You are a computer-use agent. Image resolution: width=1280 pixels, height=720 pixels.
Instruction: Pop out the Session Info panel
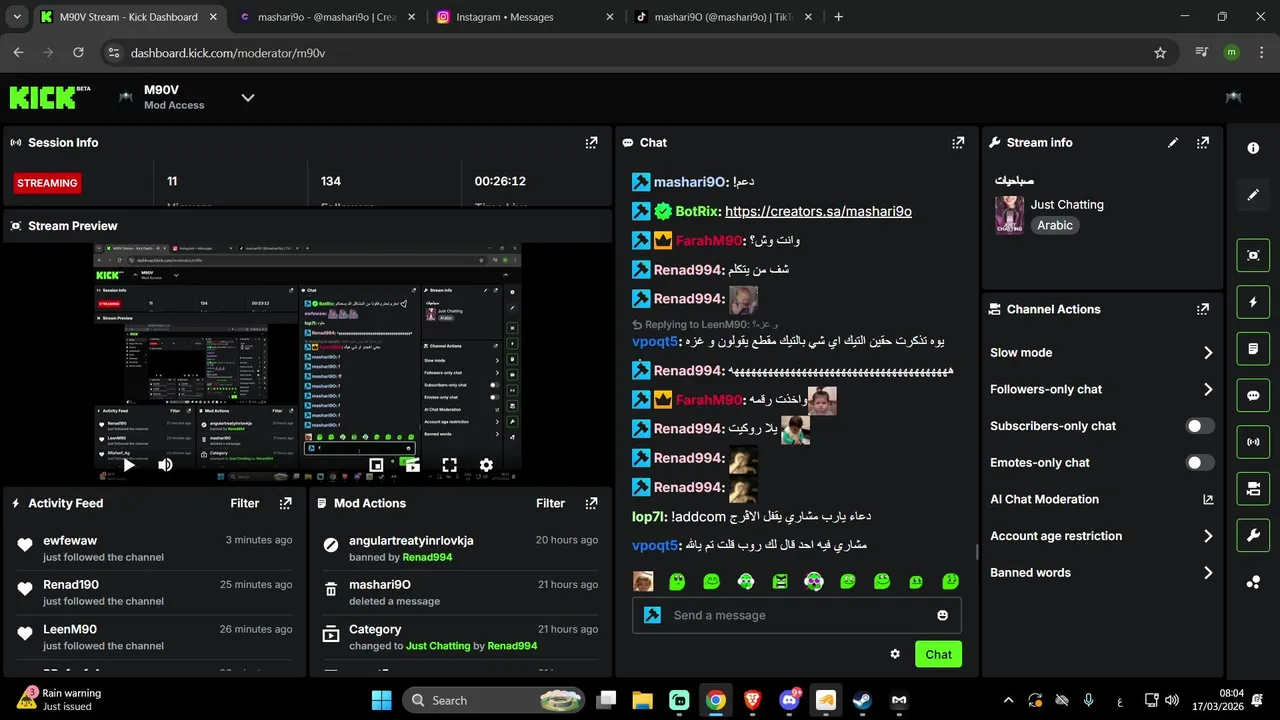(x=591, y=143)
